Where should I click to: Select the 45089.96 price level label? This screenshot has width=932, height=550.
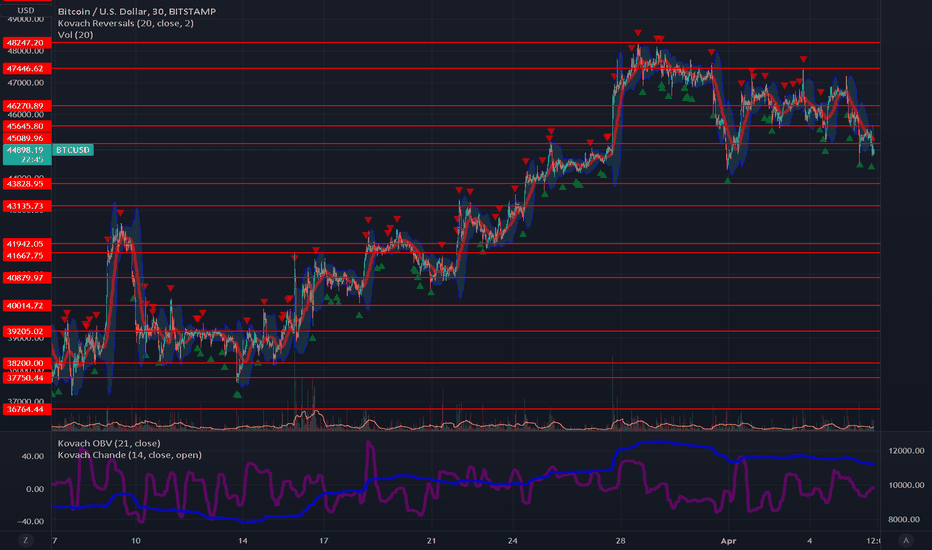point(27,138)
